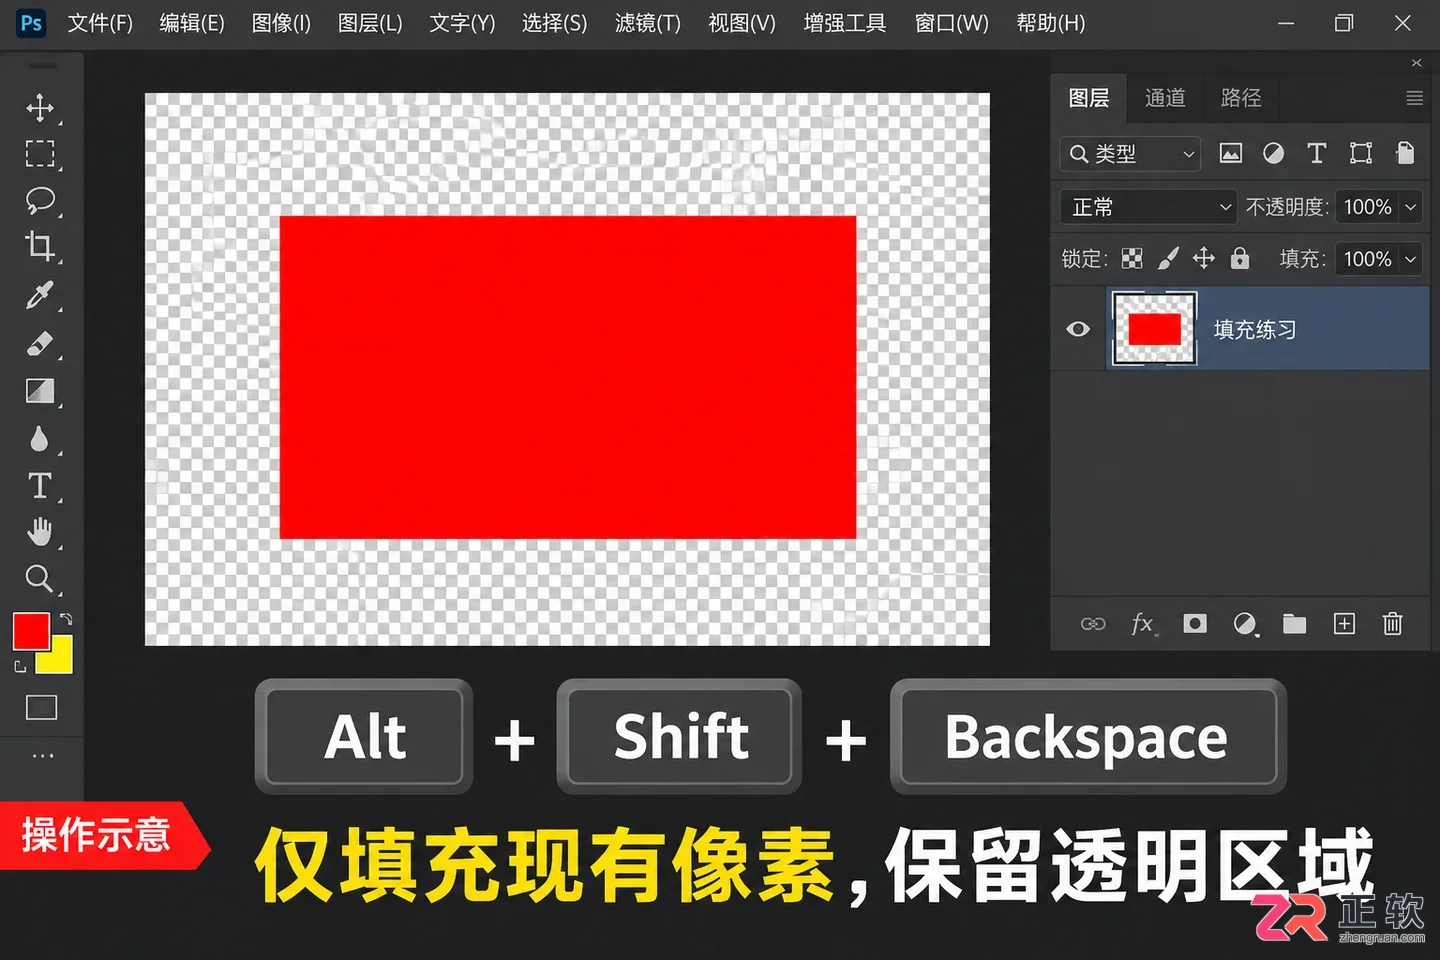Open the 滤镜(T) menu
1440x960 pixels.
pyautogui.click(x=648, y=23)
